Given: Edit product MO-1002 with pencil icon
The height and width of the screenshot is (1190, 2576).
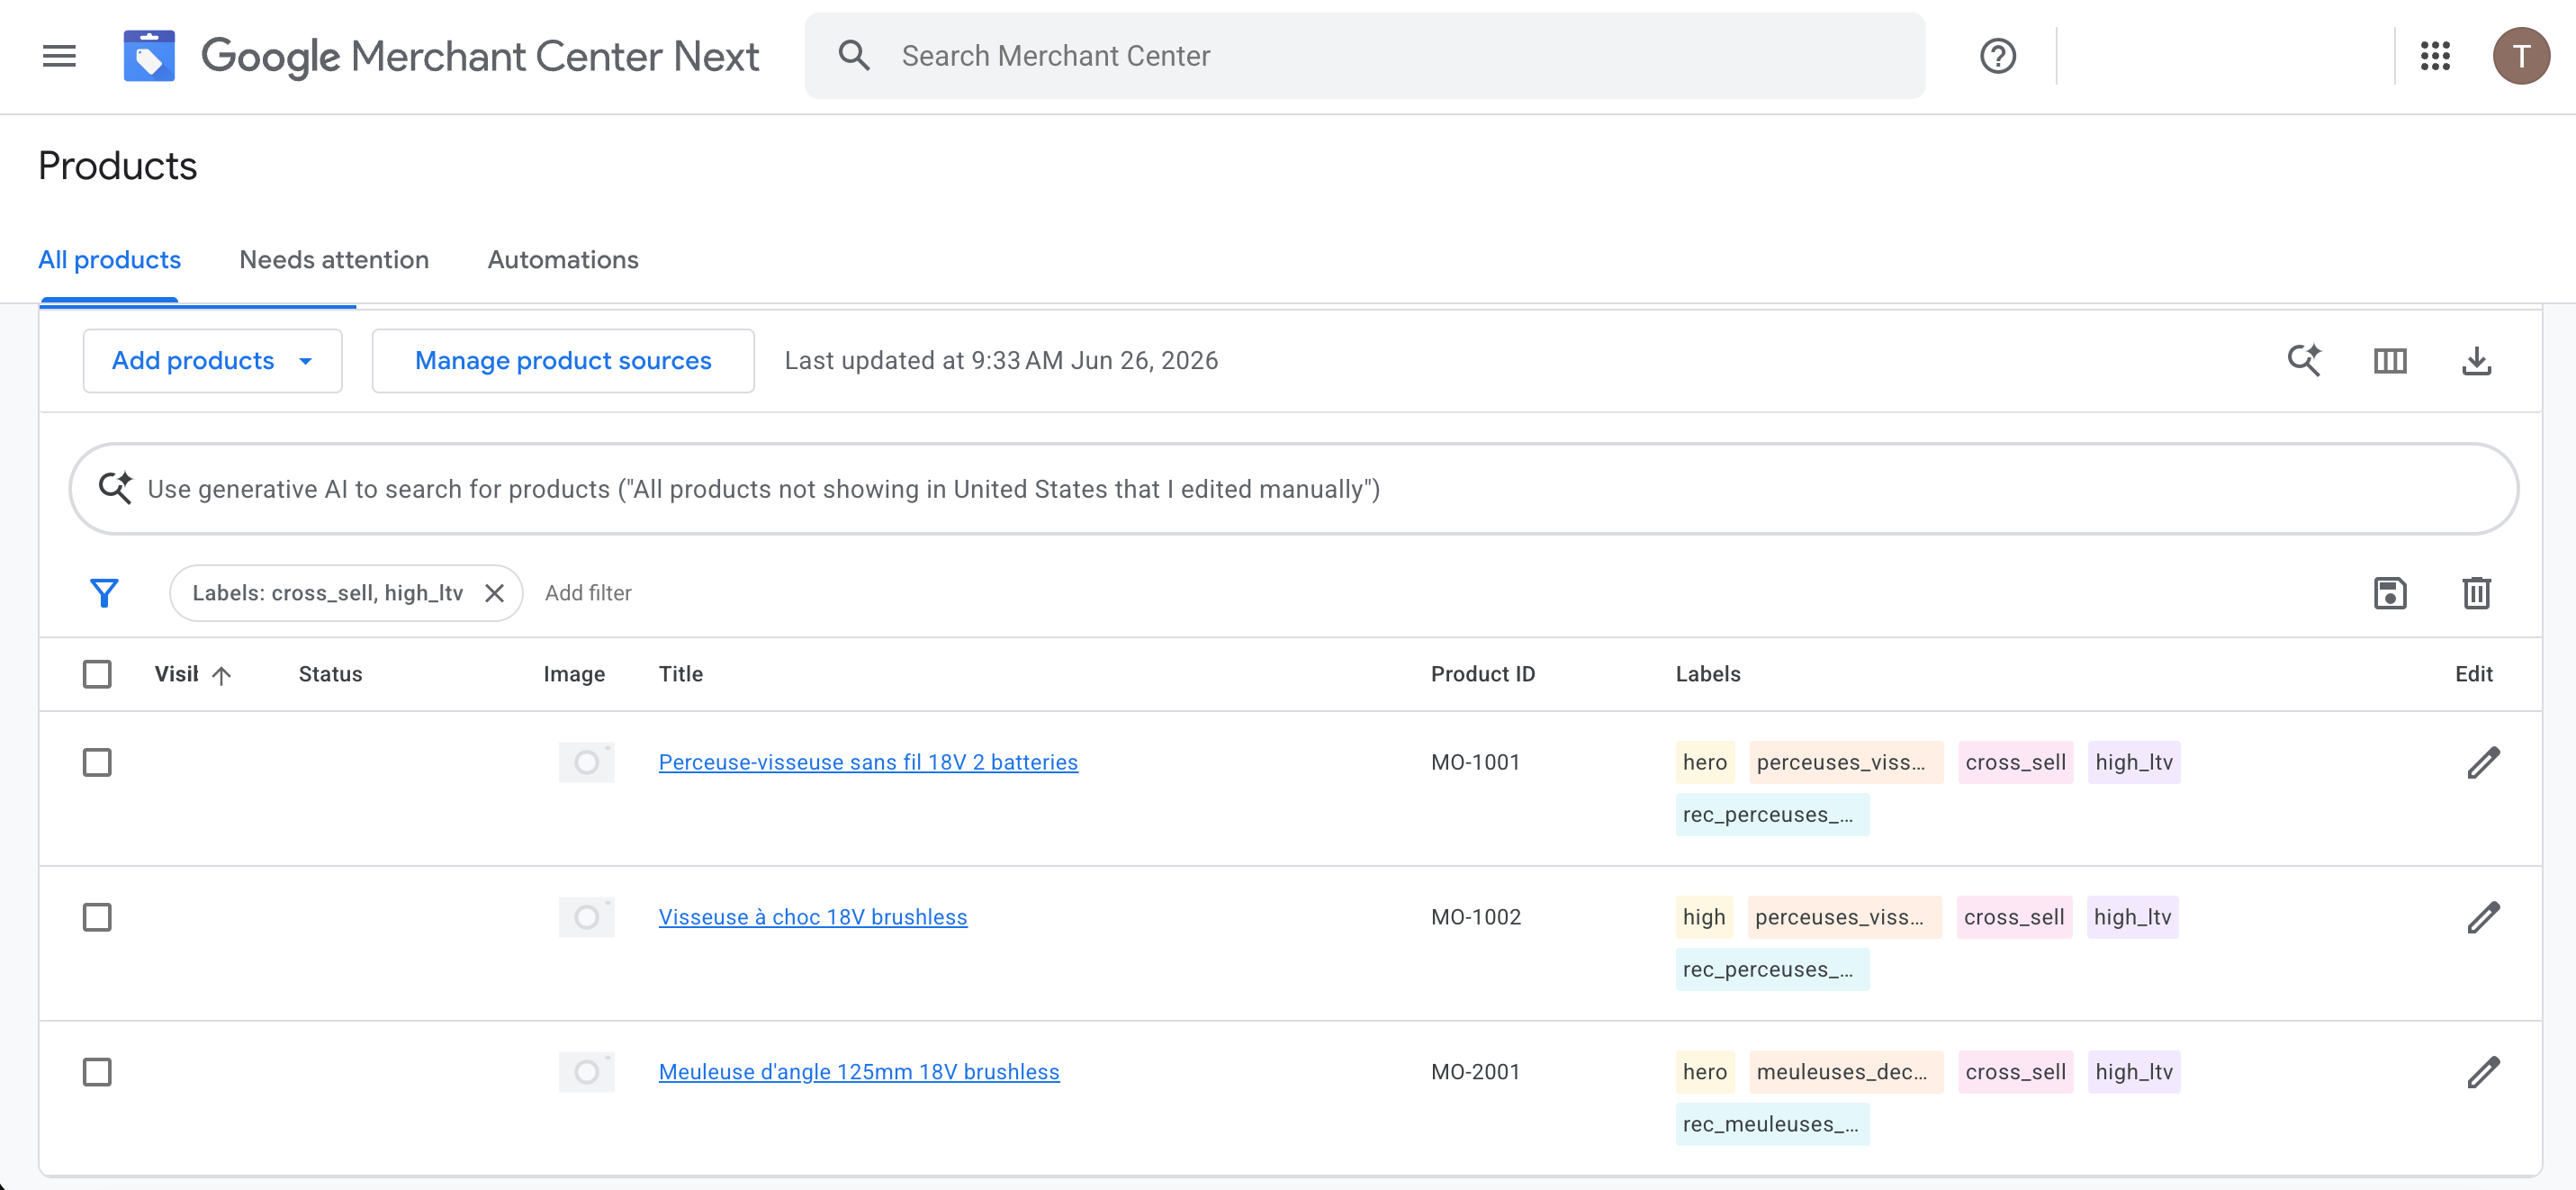Looking at the screenshot, I should 2483,917.
